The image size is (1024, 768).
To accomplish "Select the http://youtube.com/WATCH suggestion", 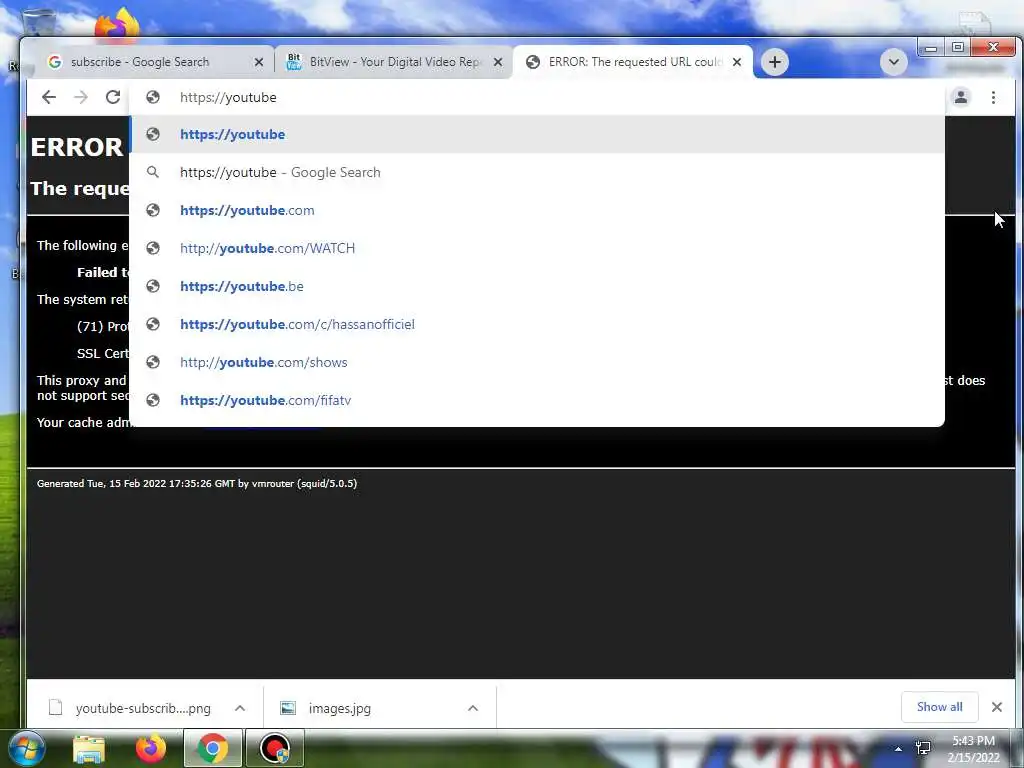I will 537,248.
